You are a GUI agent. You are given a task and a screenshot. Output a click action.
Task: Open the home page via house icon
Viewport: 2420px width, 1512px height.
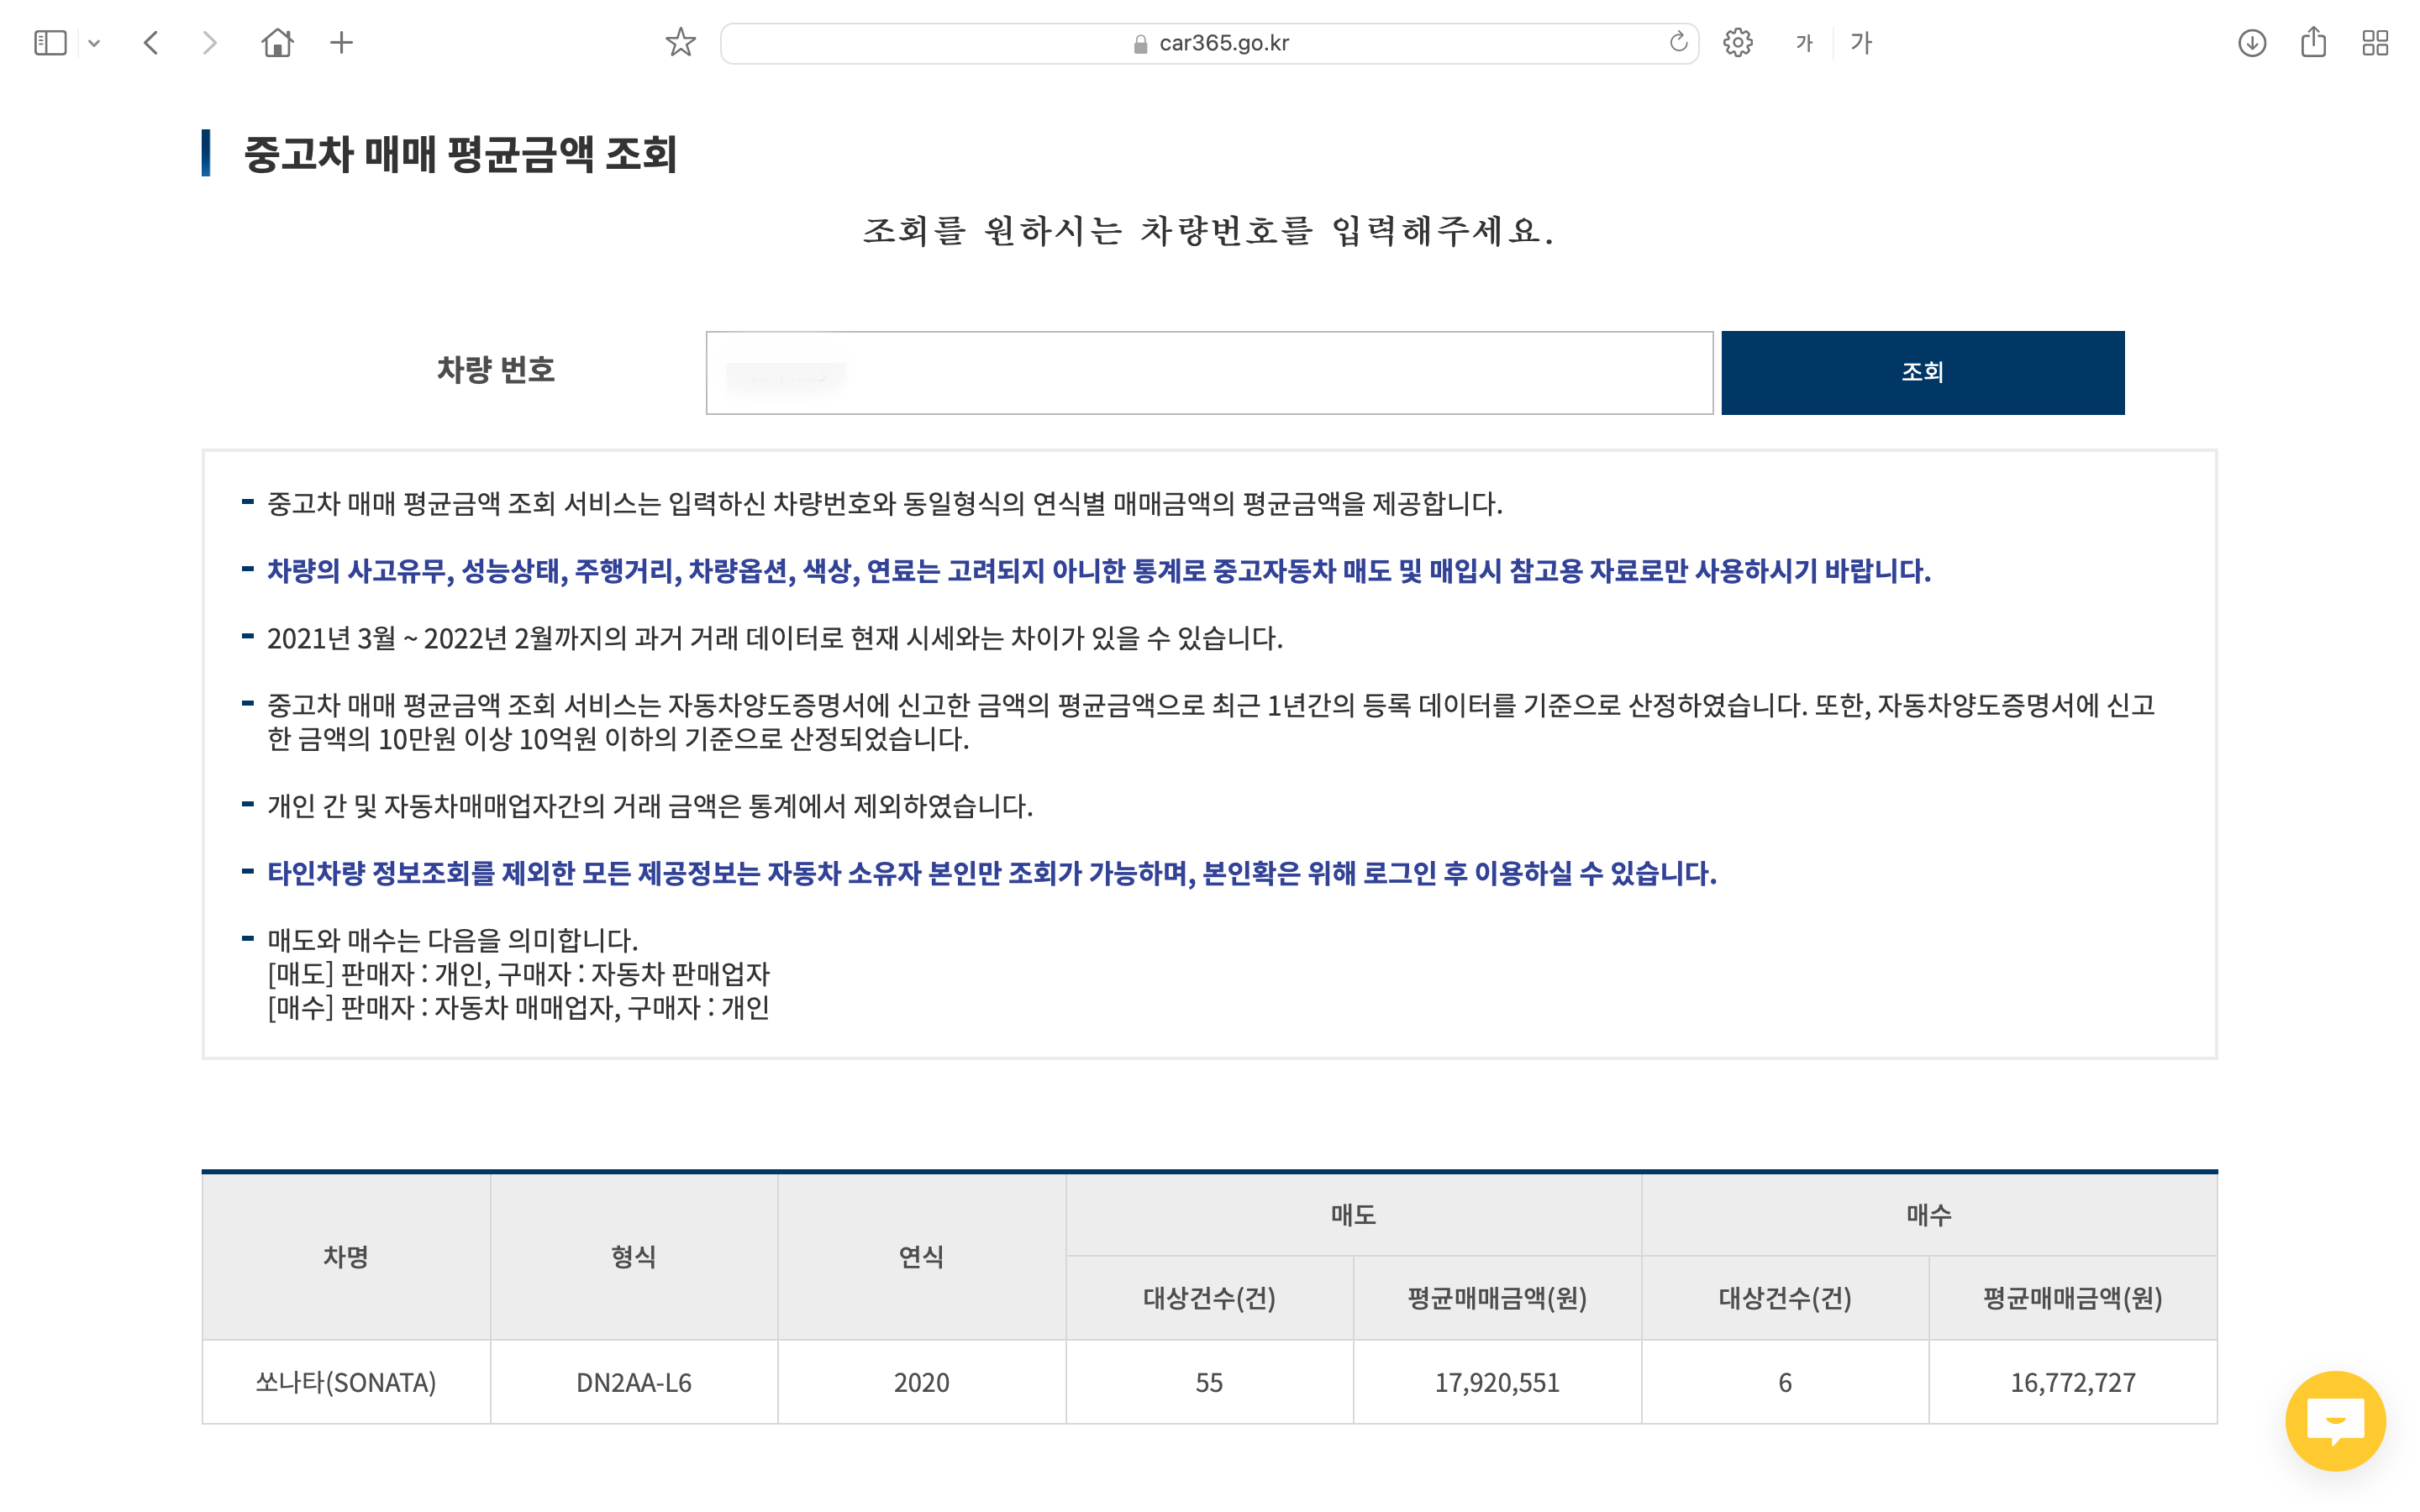pyautogui.click(x=277, y=43)
